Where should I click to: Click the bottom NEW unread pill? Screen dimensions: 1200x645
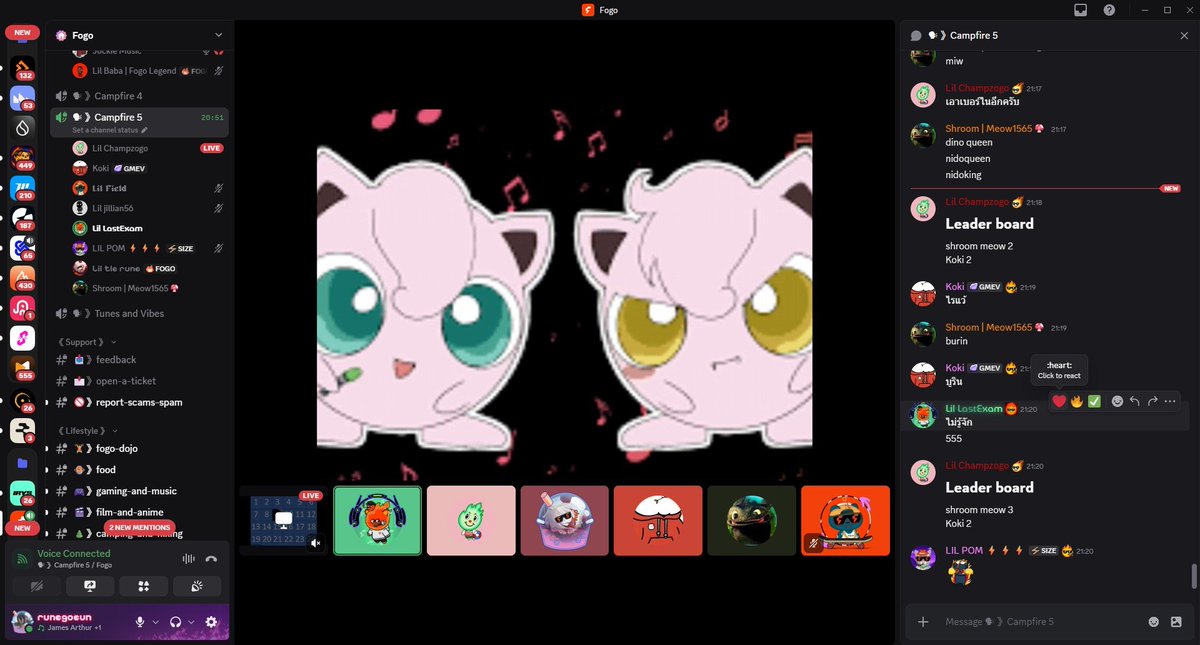22,527
